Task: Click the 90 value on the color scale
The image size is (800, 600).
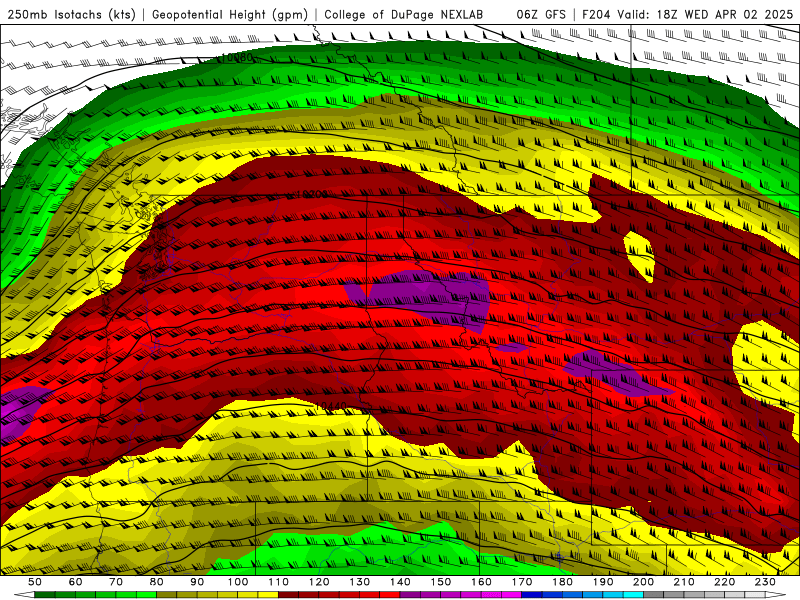Action: (x=197, y=582)
